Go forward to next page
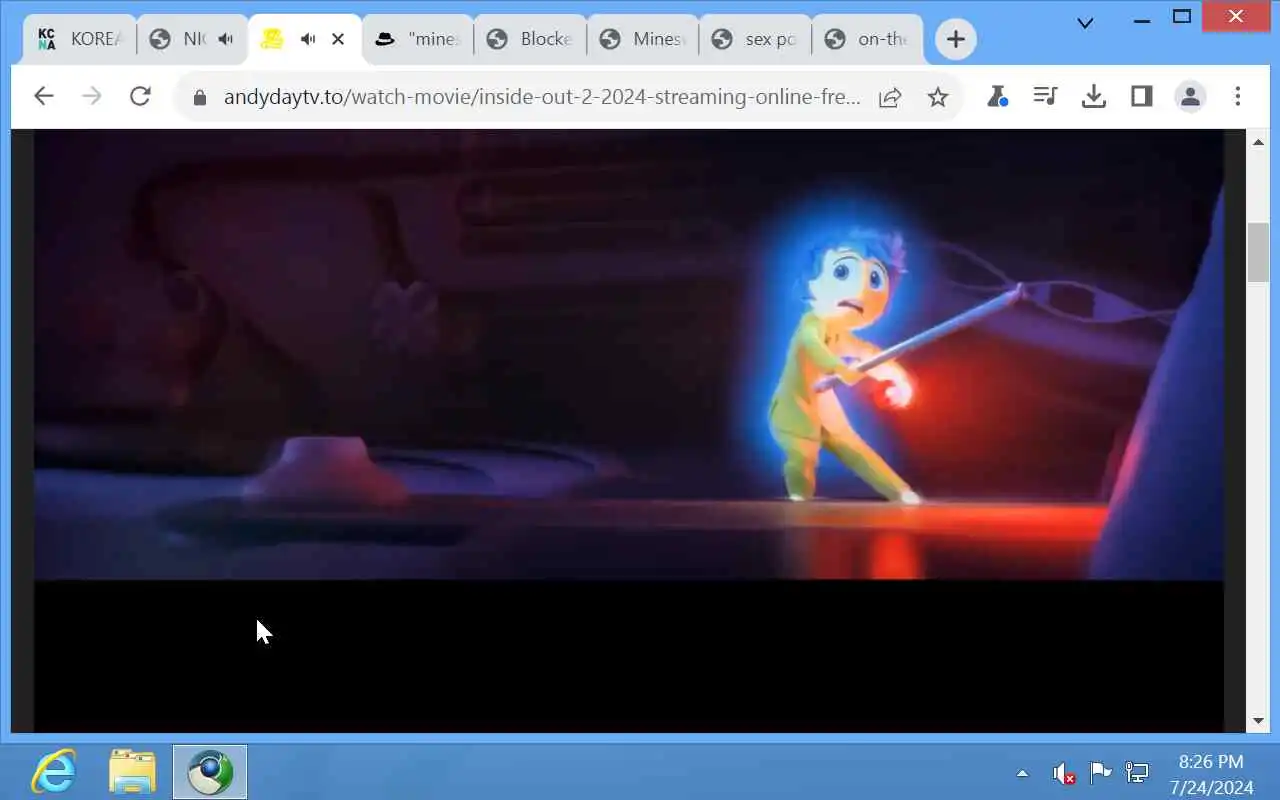This screenshot has height=800, width=1280. click(91, 96)
